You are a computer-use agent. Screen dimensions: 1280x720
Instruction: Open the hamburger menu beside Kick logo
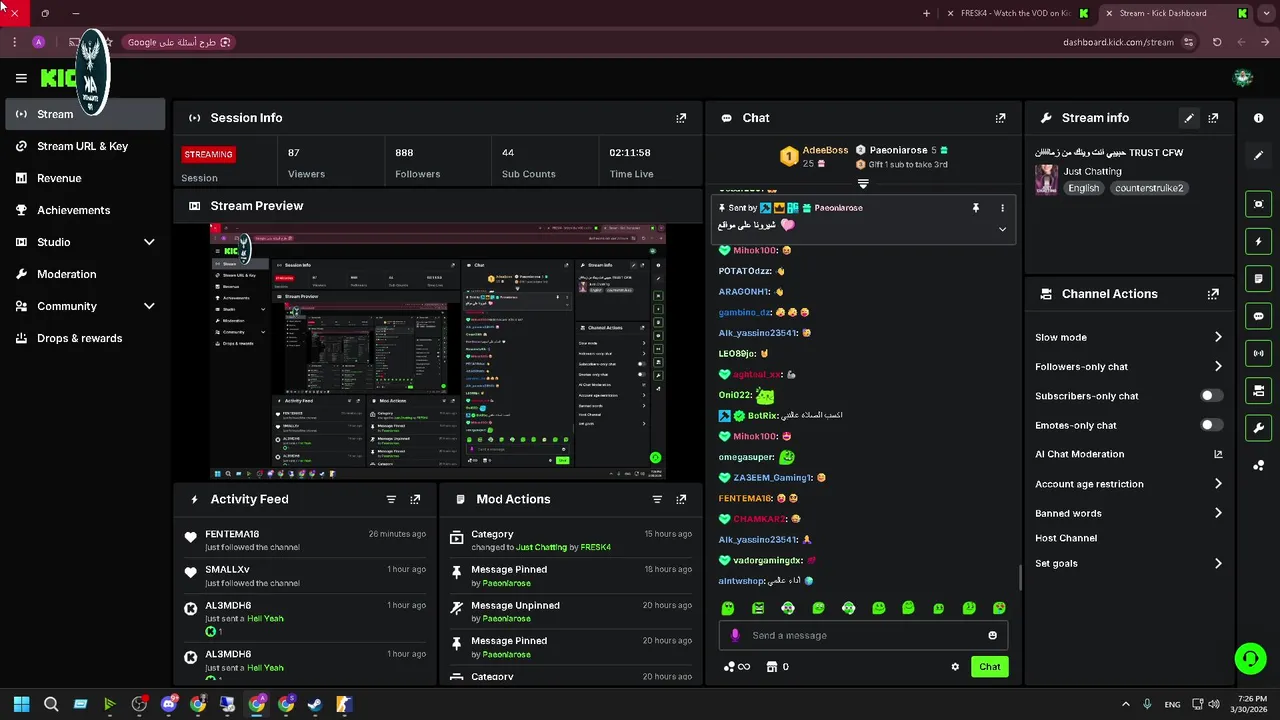pyautogui.click(x=21, y=78)
